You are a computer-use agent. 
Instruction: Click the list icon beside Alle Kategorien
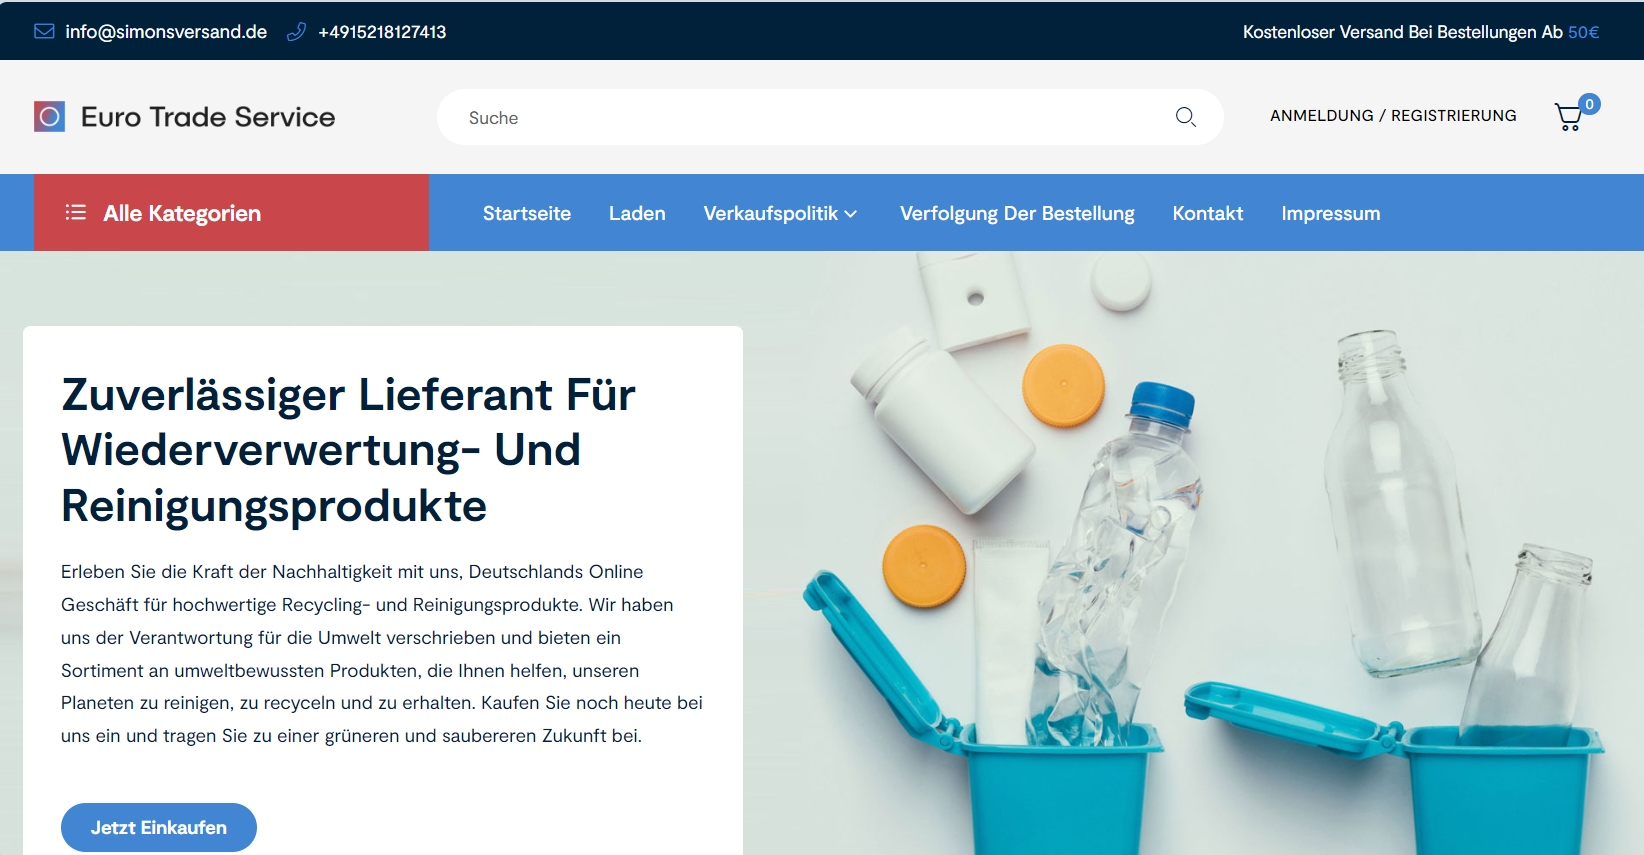(76, 212)
